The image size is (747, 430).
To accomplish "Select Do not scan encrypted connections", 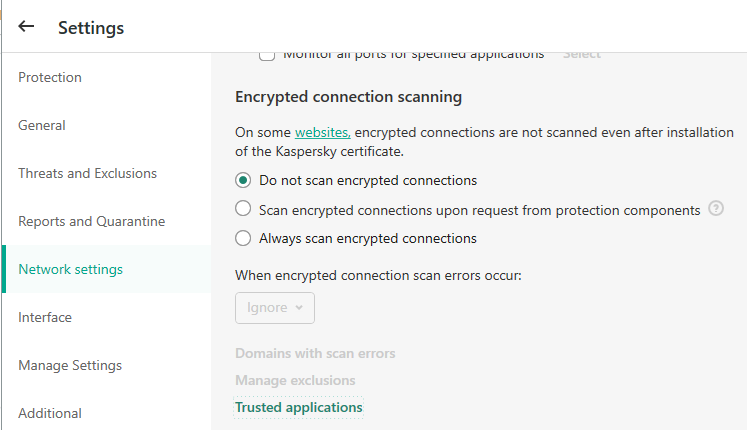I will [x=243, y=180].
